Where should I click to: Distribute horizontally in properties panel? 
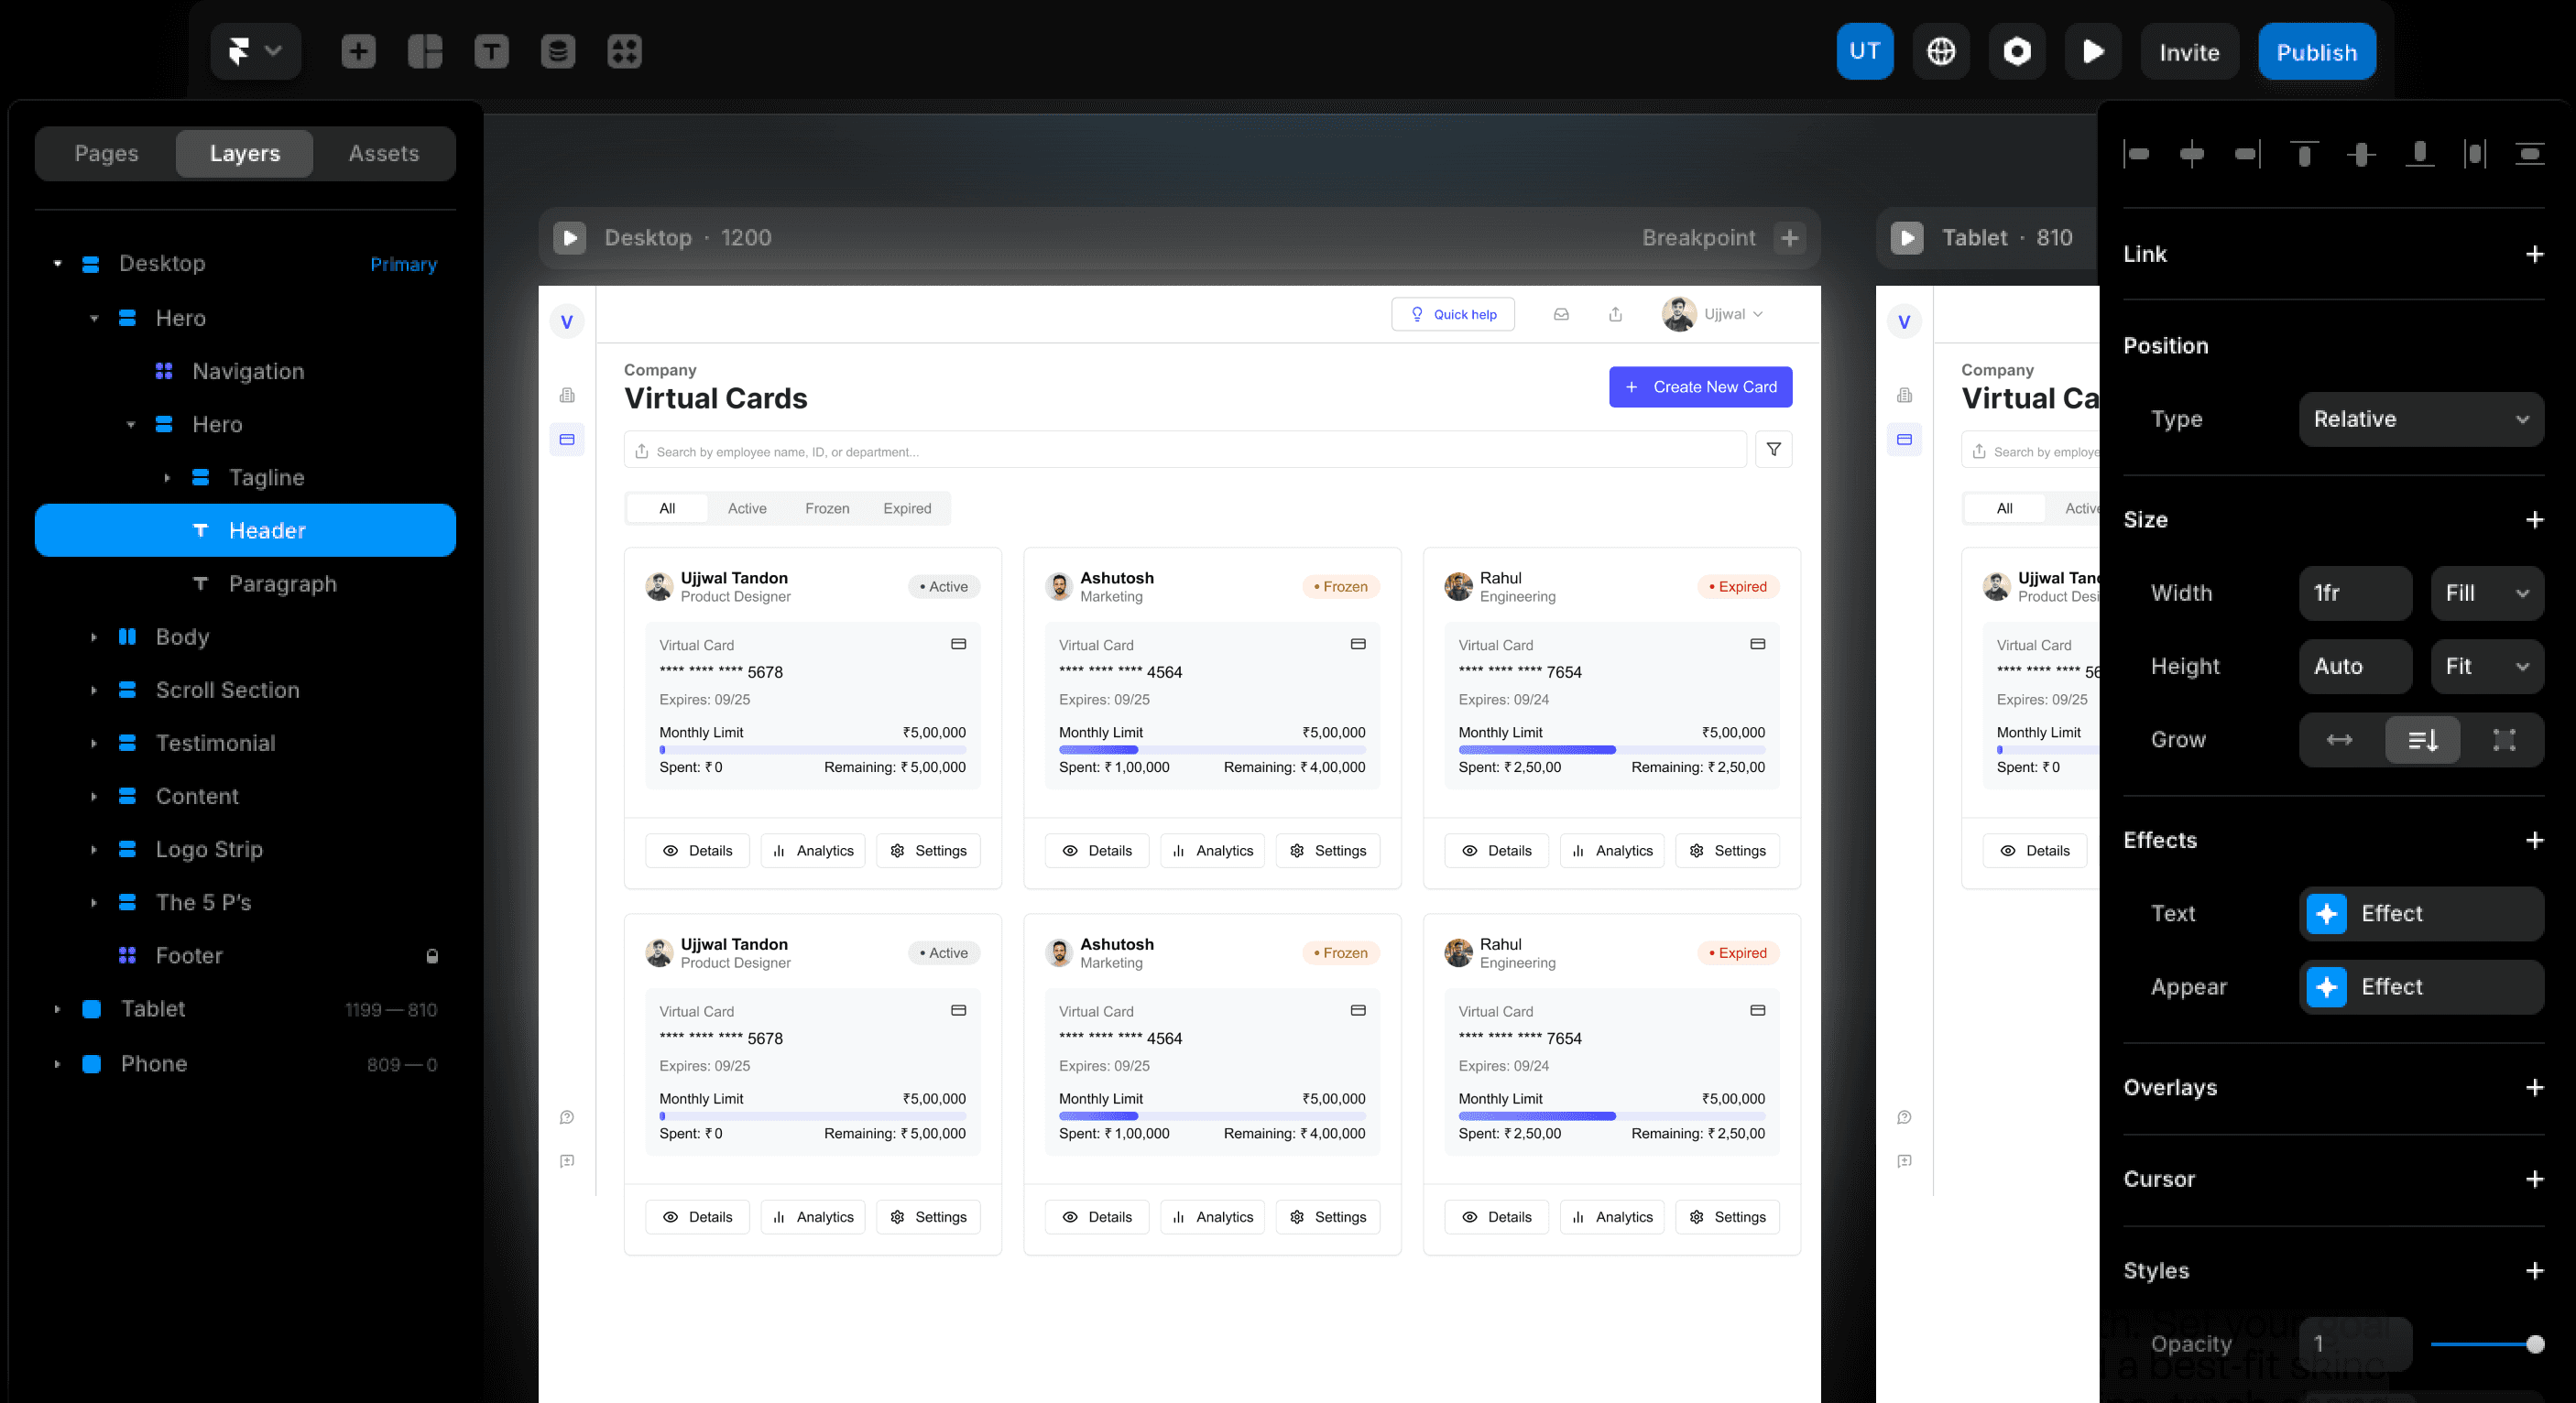(2475, 154)
